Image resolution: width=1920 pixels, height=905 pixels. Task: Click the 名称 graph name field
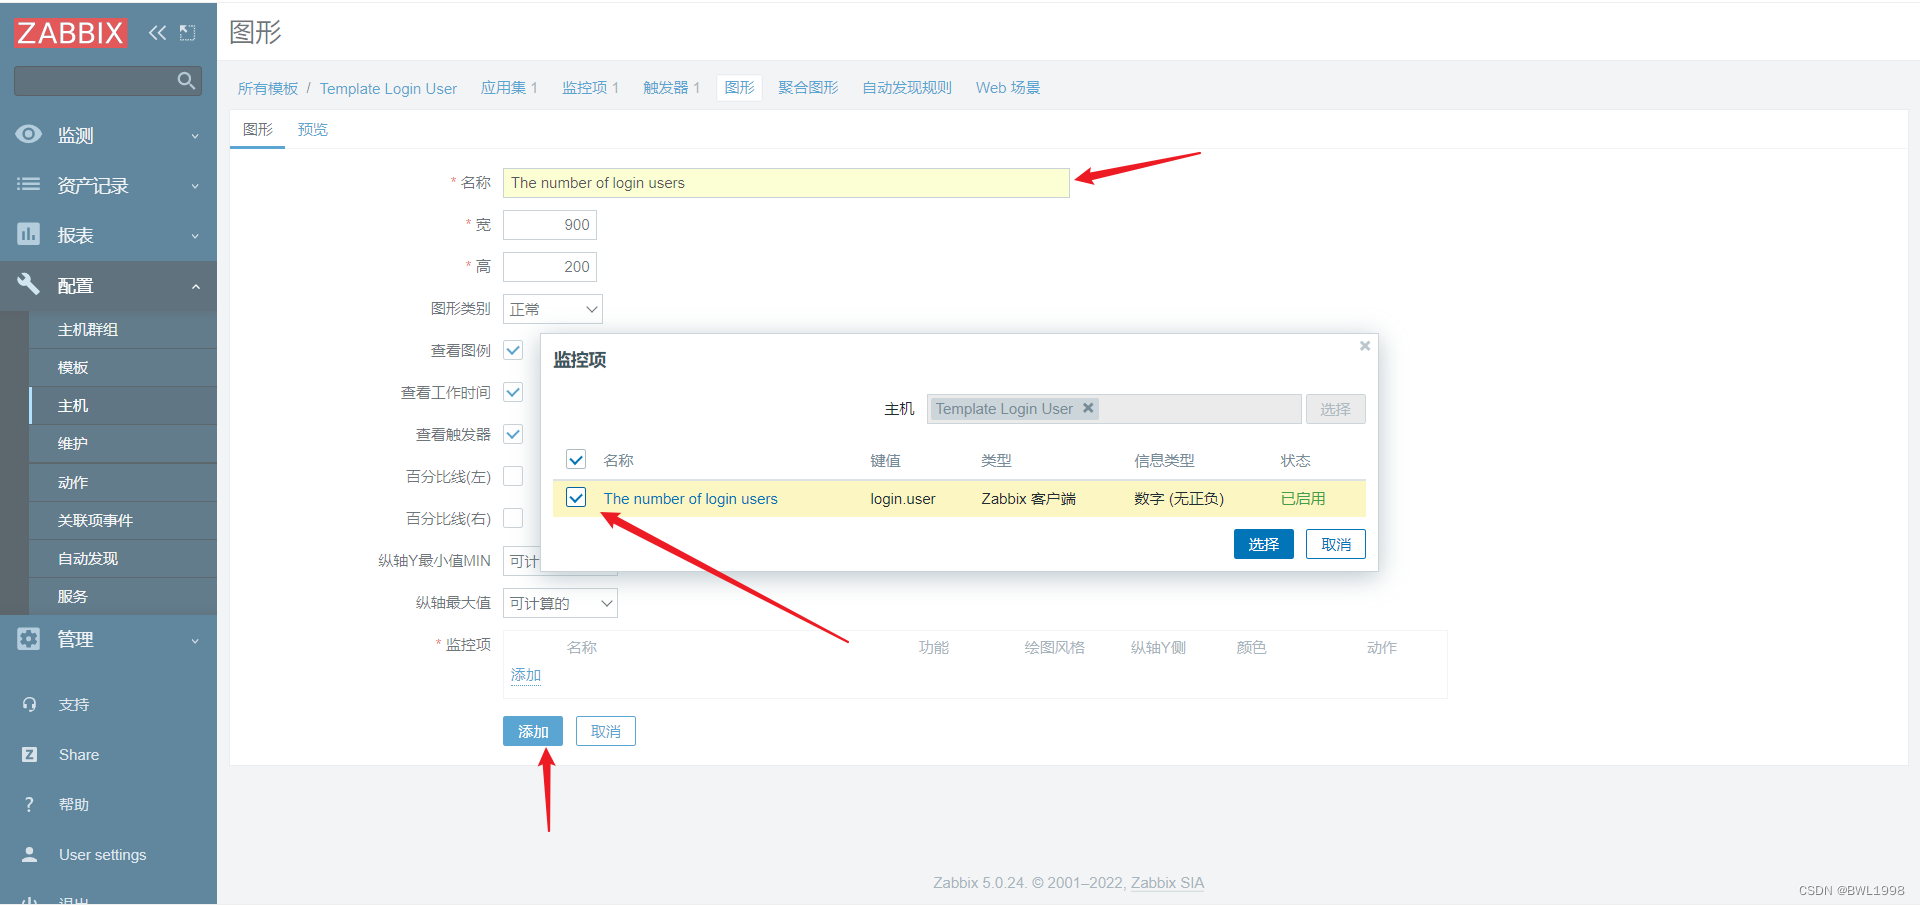point(786,183)
